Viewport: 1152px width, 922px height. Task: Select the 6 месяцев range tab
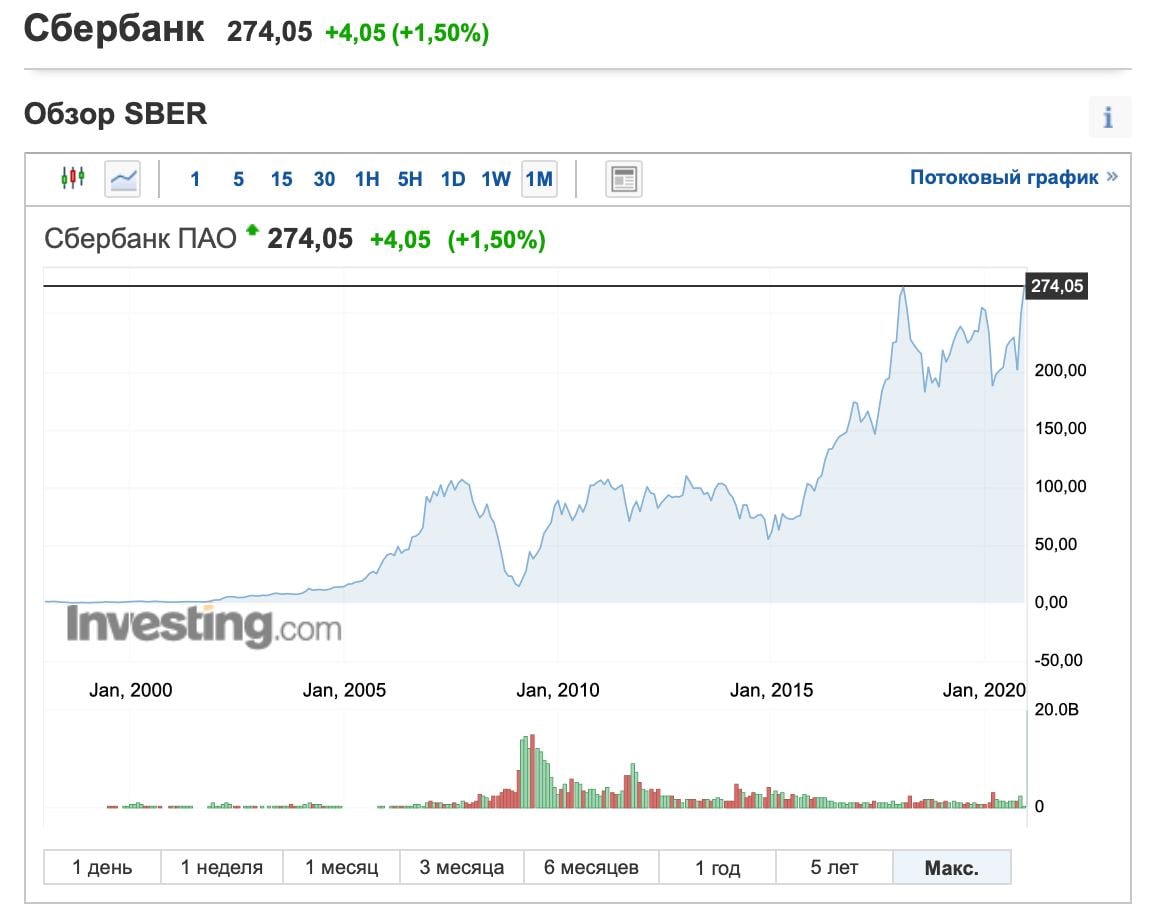coord(591,868)
